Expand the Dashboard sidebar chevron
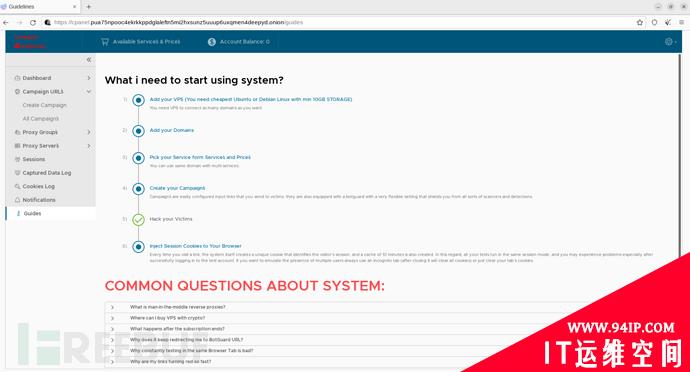690x372 pixels. [89, 78]
